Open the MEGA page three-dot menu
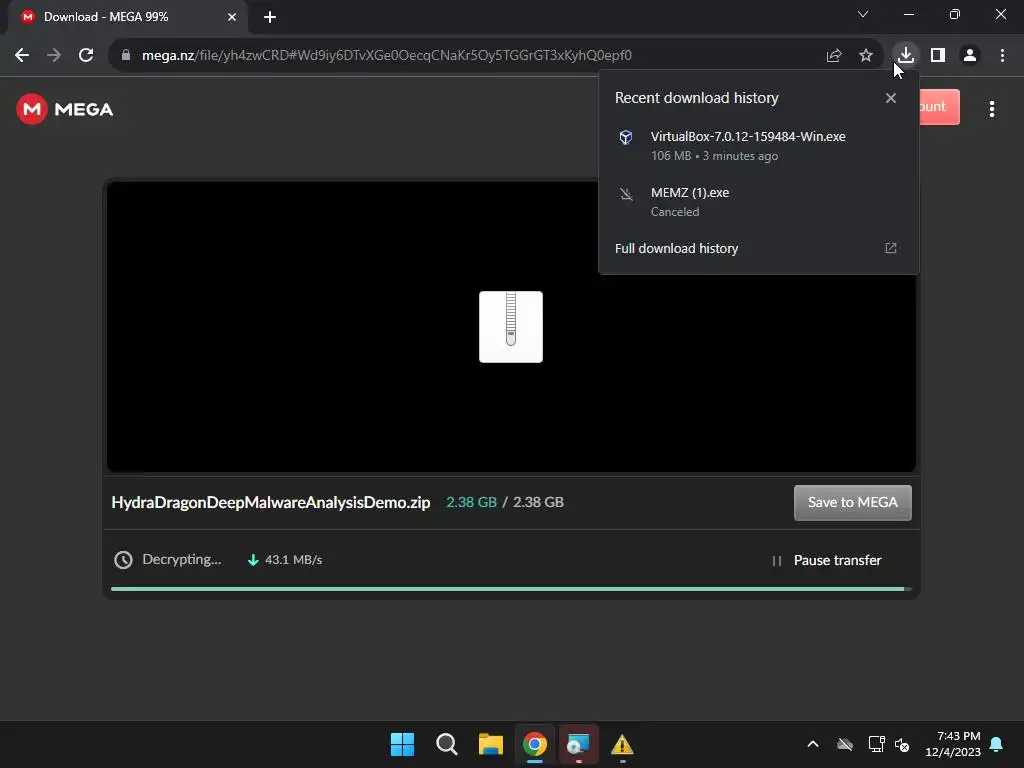This screenshot has height=768, width=1024. pyautogui.click(x=992, y=109)
